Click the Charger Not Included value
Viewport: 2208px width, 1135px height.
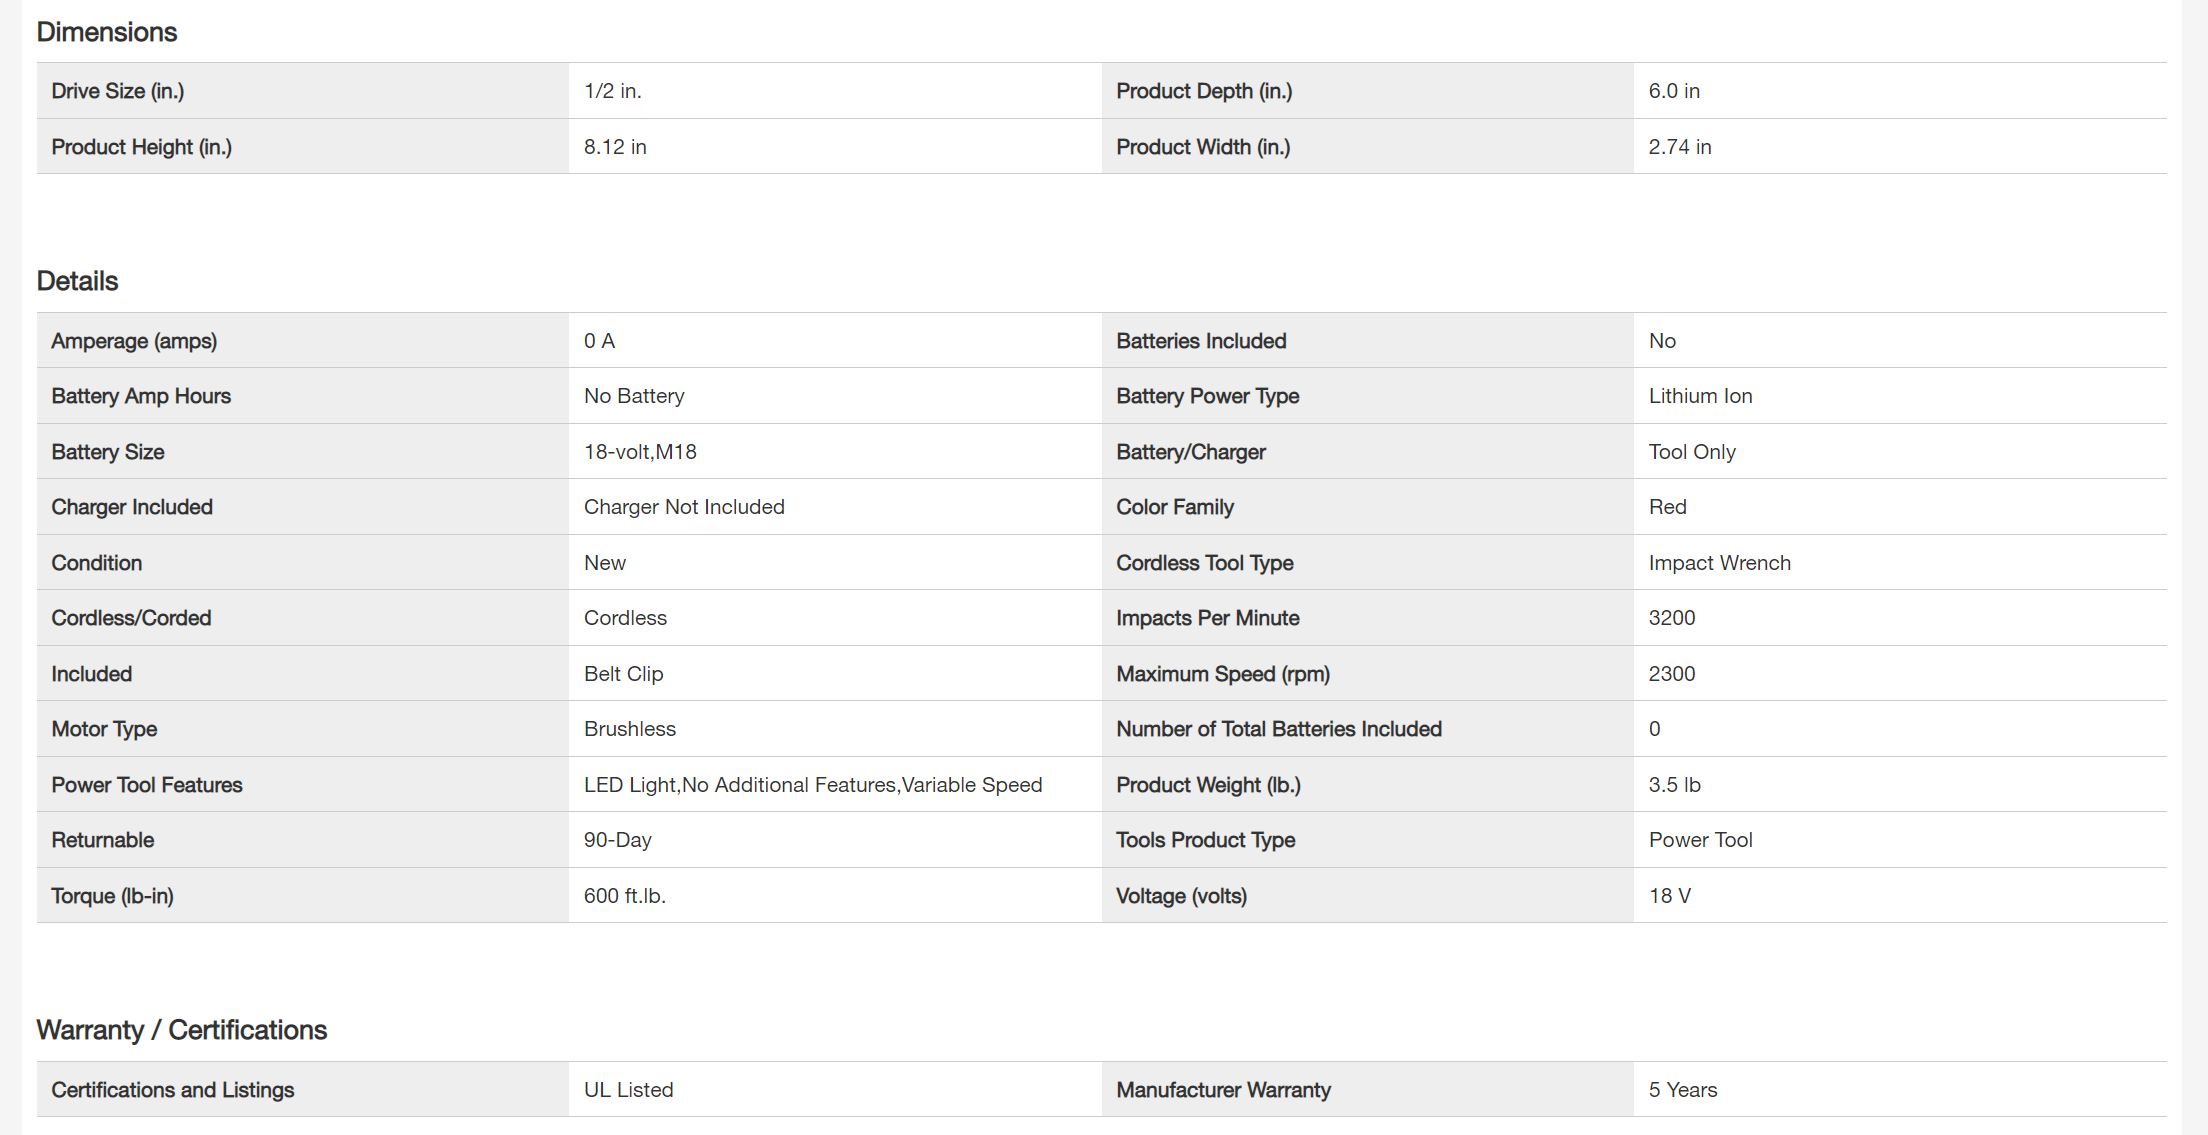pyautogui.click(x=684, y=507)
